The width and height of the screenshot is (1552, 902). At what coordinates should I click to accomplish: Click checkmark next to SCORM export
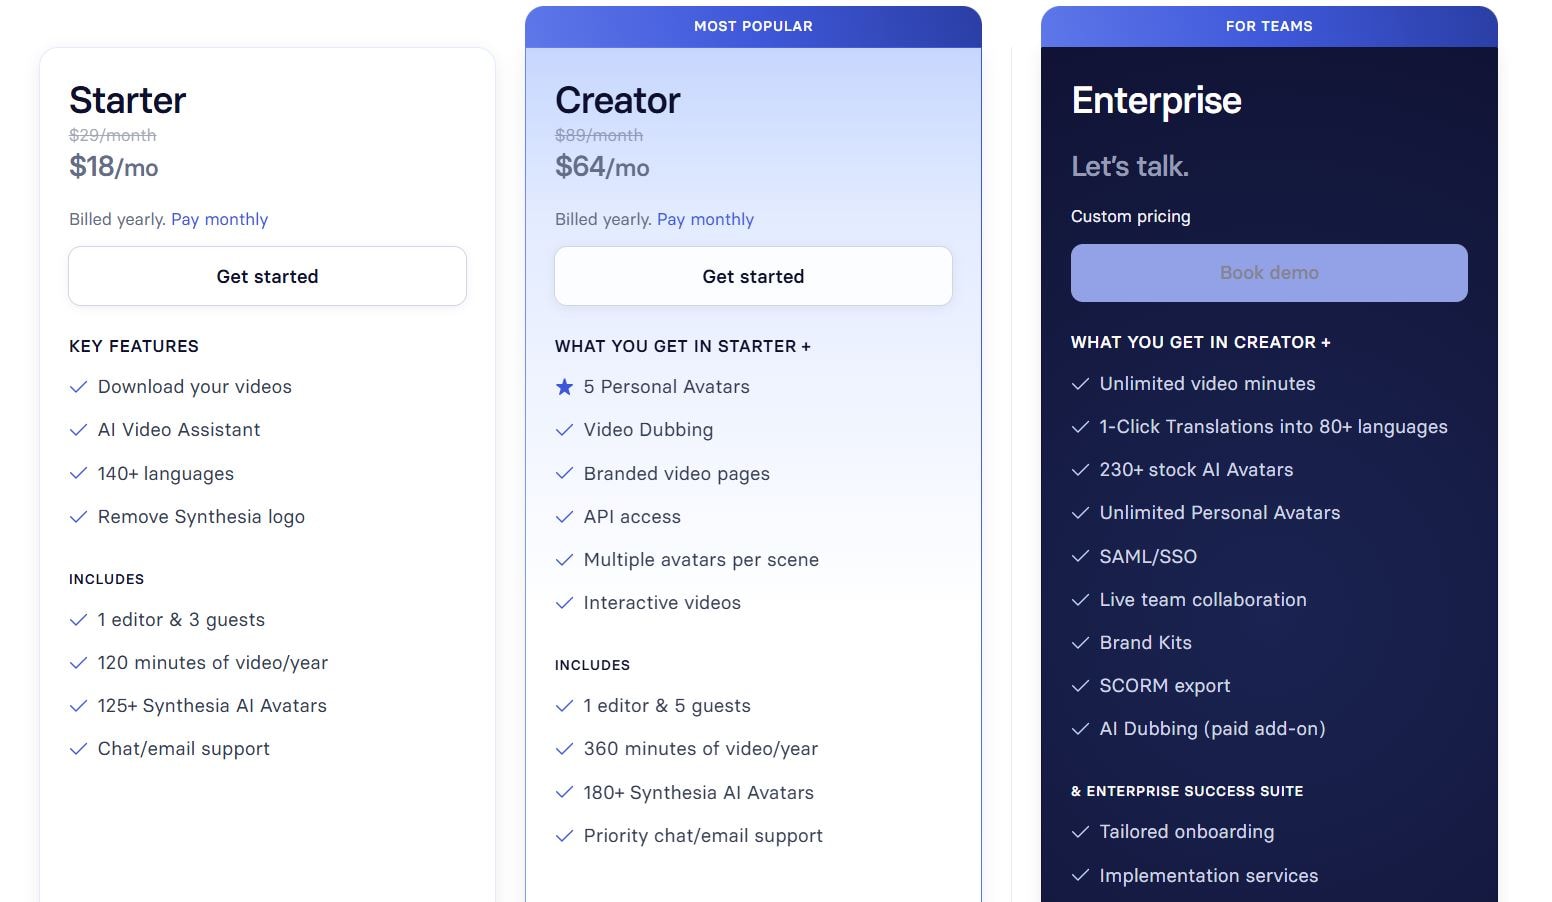tap(1080, 686)
